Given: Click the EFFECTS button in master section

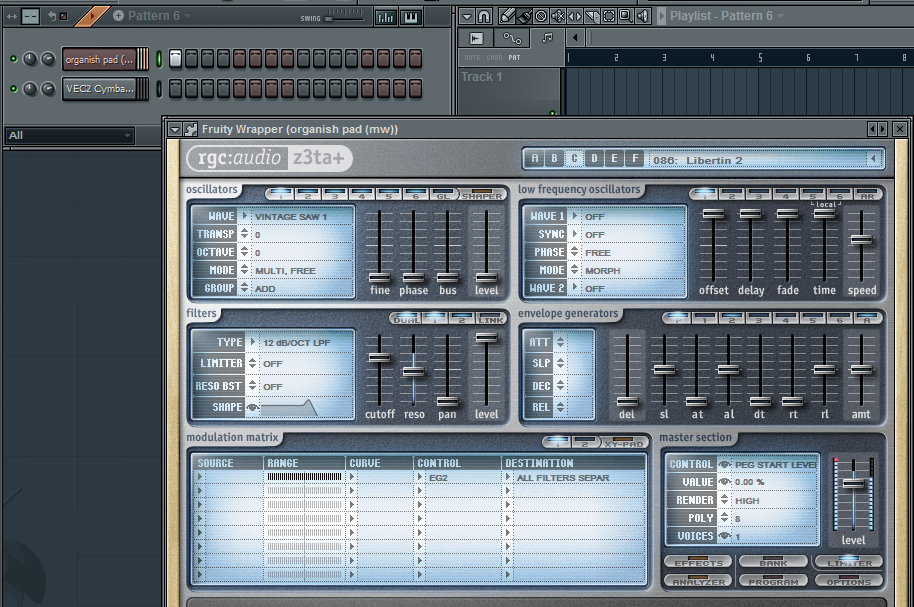Looking at the screenshot, I should pos(698,563).
